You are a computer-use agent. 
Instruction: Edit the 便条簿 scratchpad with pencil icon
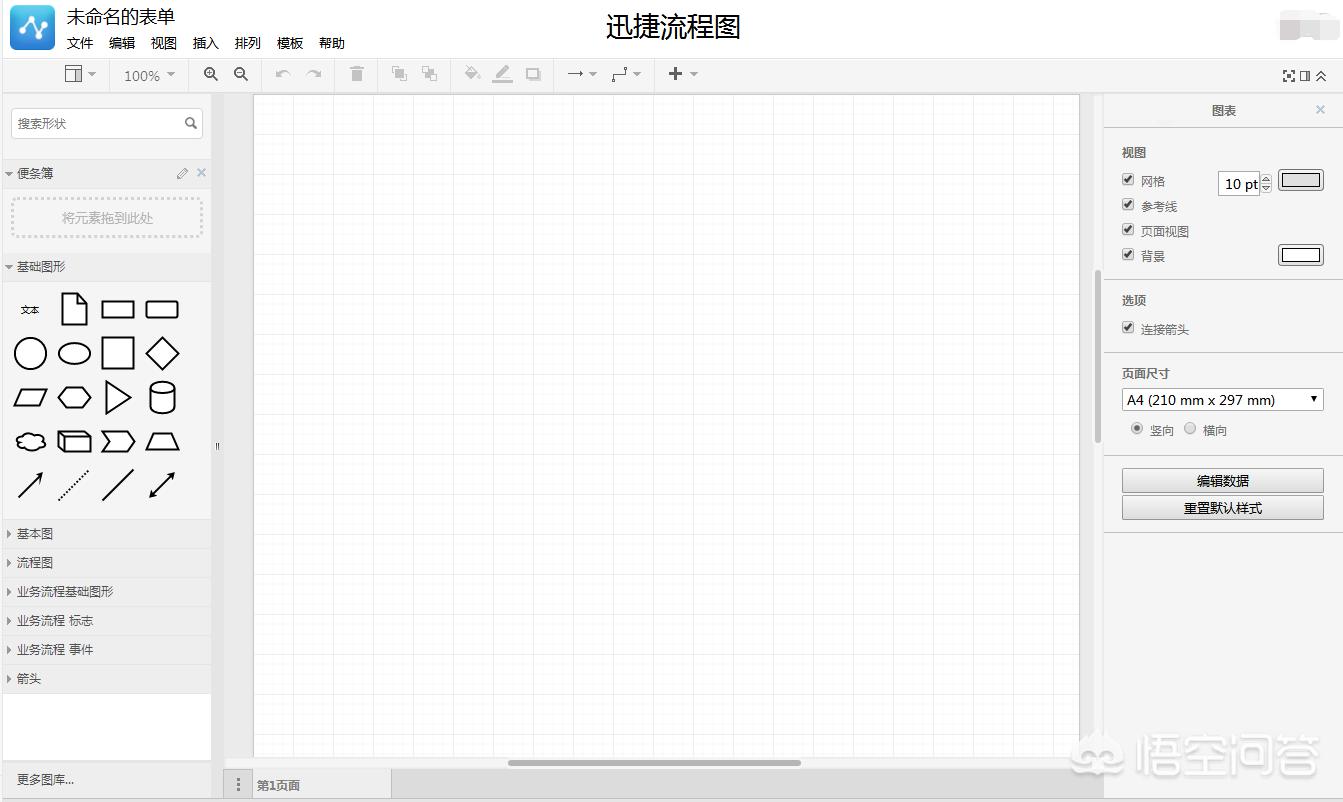(x=182, y=173)
